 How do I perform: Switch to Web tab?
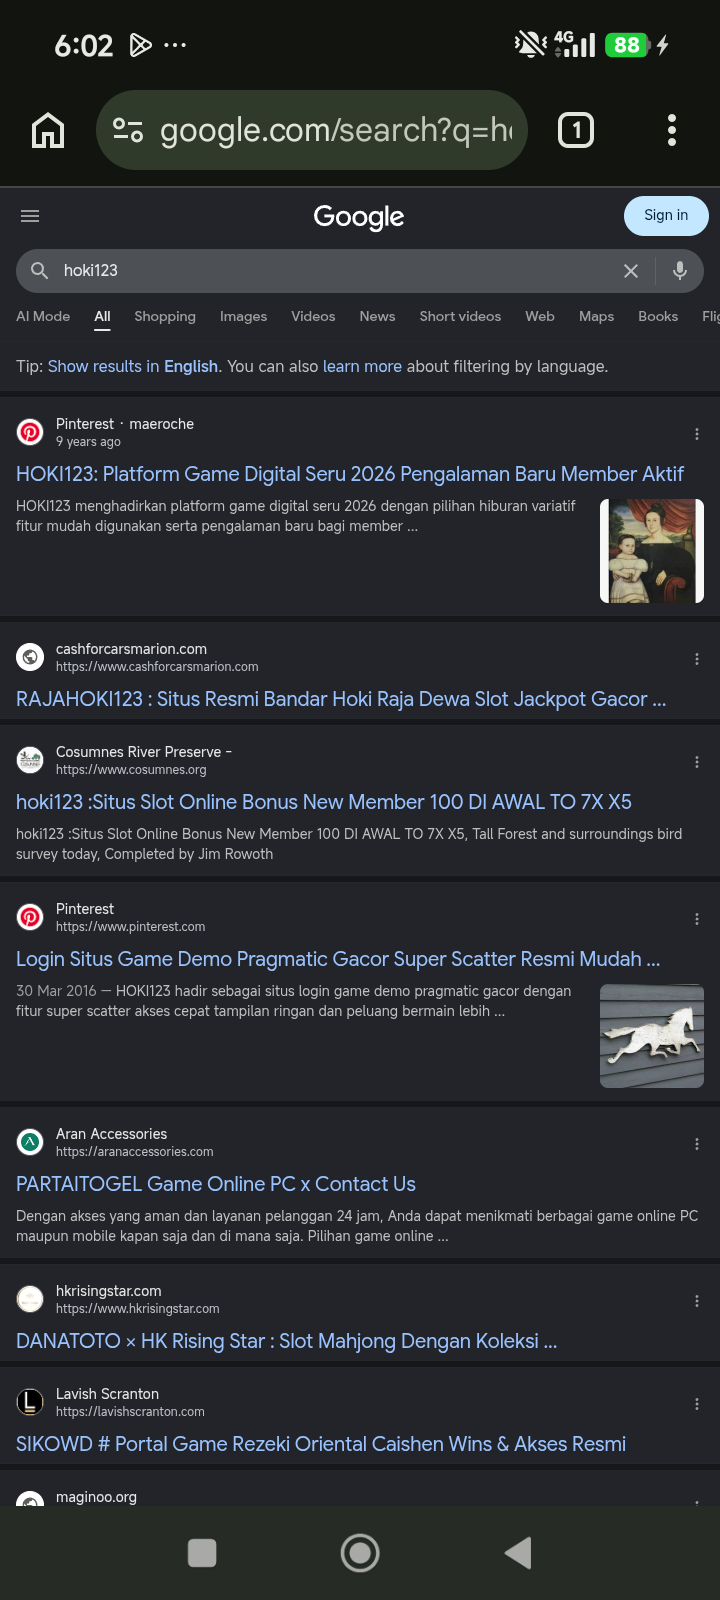coord(540,316)
